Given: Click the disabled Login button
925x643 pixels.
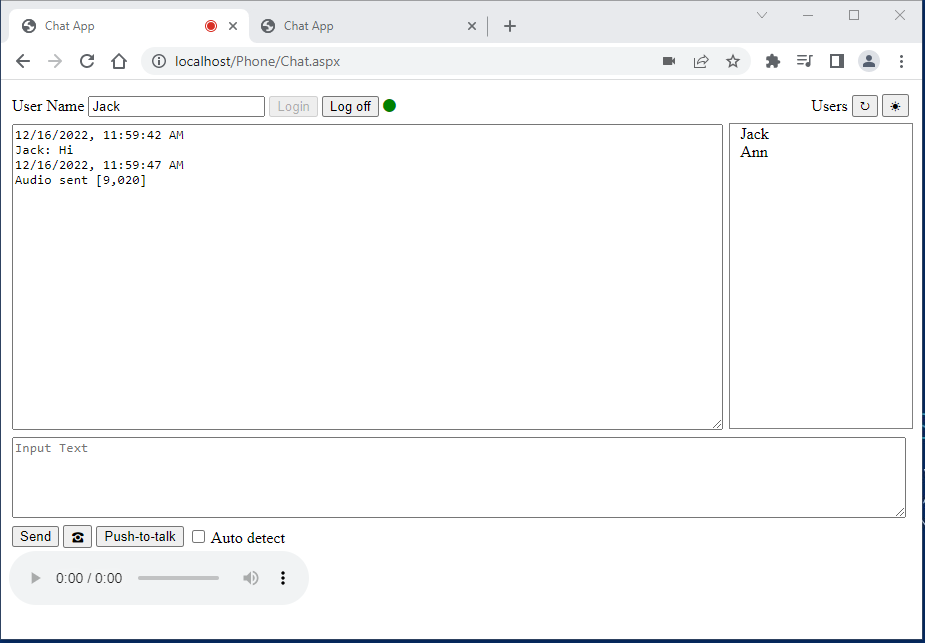Looking at the screenshot, I should point(293,106).
